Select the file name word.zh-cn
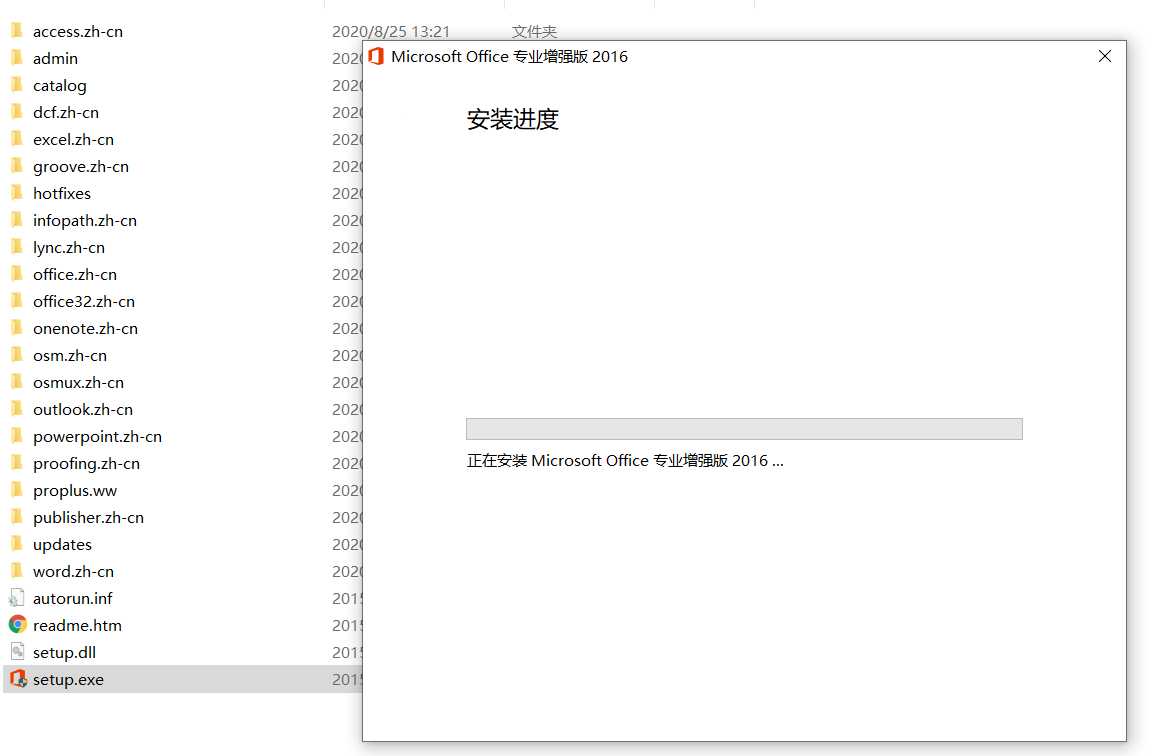This screenshot has width=1156, height=756. (73, 572)
